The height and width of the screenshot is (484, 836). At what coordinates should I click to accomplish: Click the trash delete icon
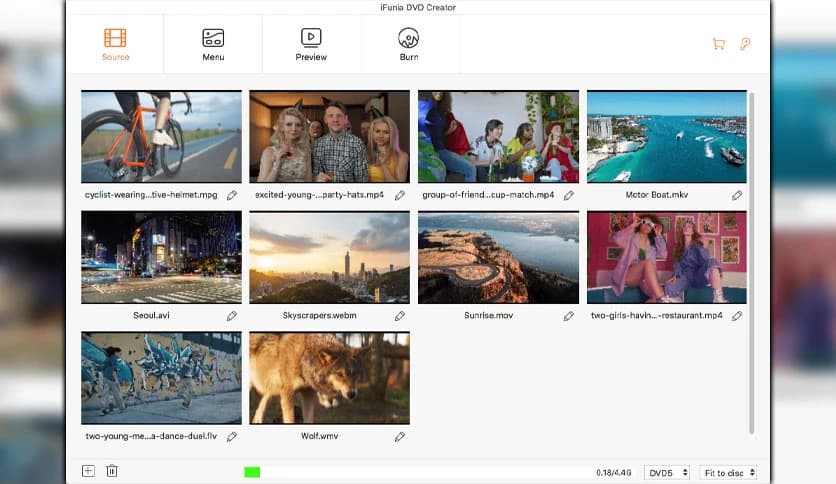point(112,471)
